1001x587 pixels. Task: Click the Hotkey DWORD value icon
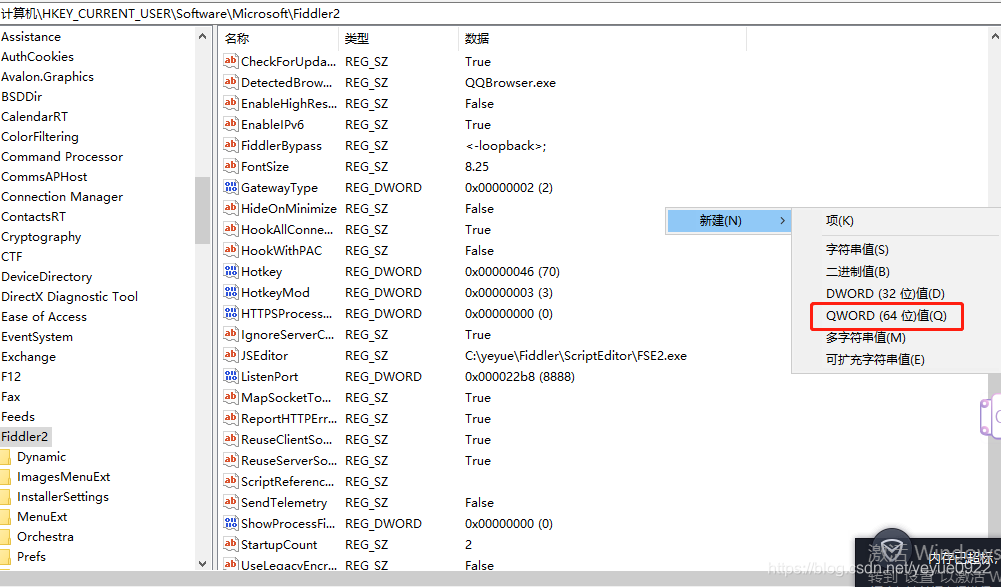(231, 272)
